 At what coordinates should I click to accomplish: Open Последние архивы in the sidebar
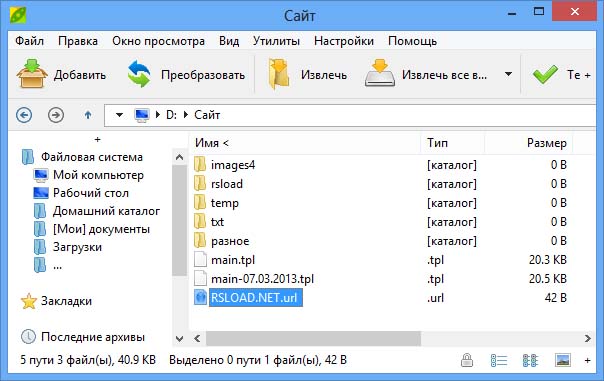point(93,337)
